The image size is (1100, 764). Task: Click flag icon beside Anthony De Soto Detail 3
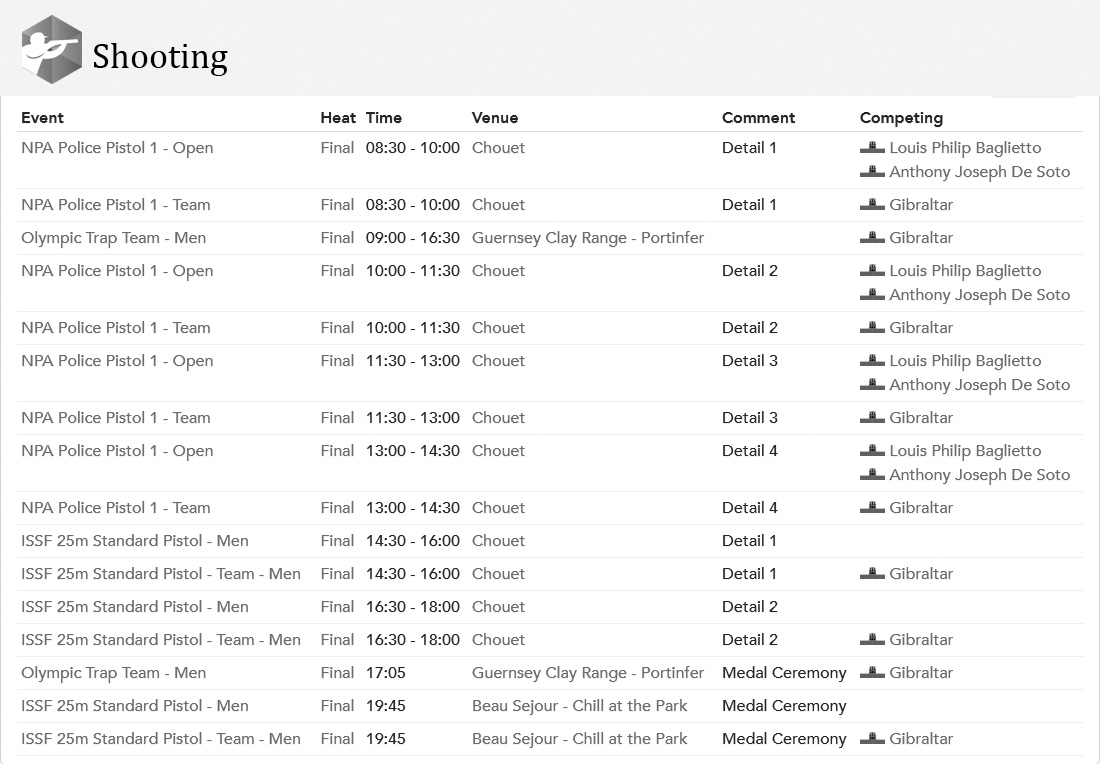click(872, 384)
